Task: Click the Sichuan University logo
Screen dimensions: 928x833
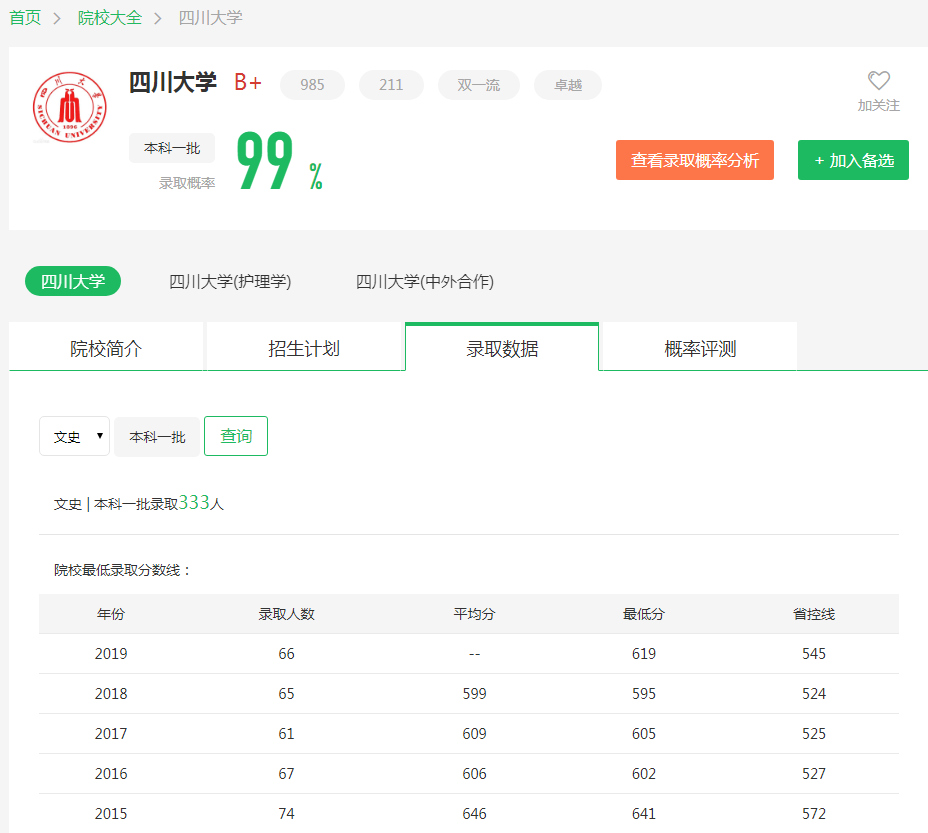Action: tap(70, 107)
